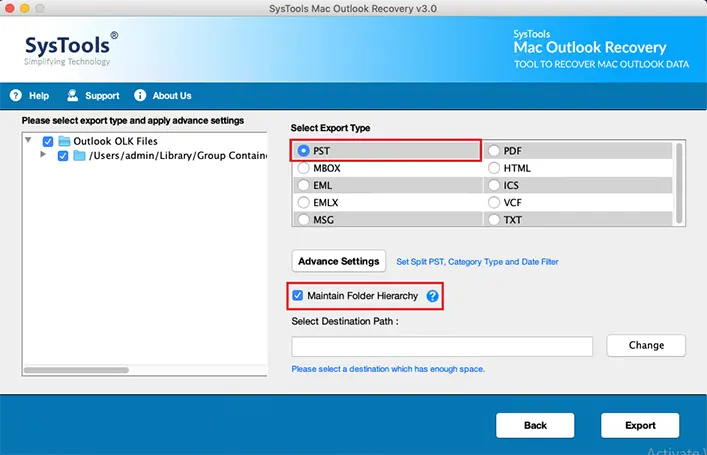707x455 pixels.
Task: Collapse the Outlook OLK Files tree node
Action: pyautogui.click(x=28, y=140)
